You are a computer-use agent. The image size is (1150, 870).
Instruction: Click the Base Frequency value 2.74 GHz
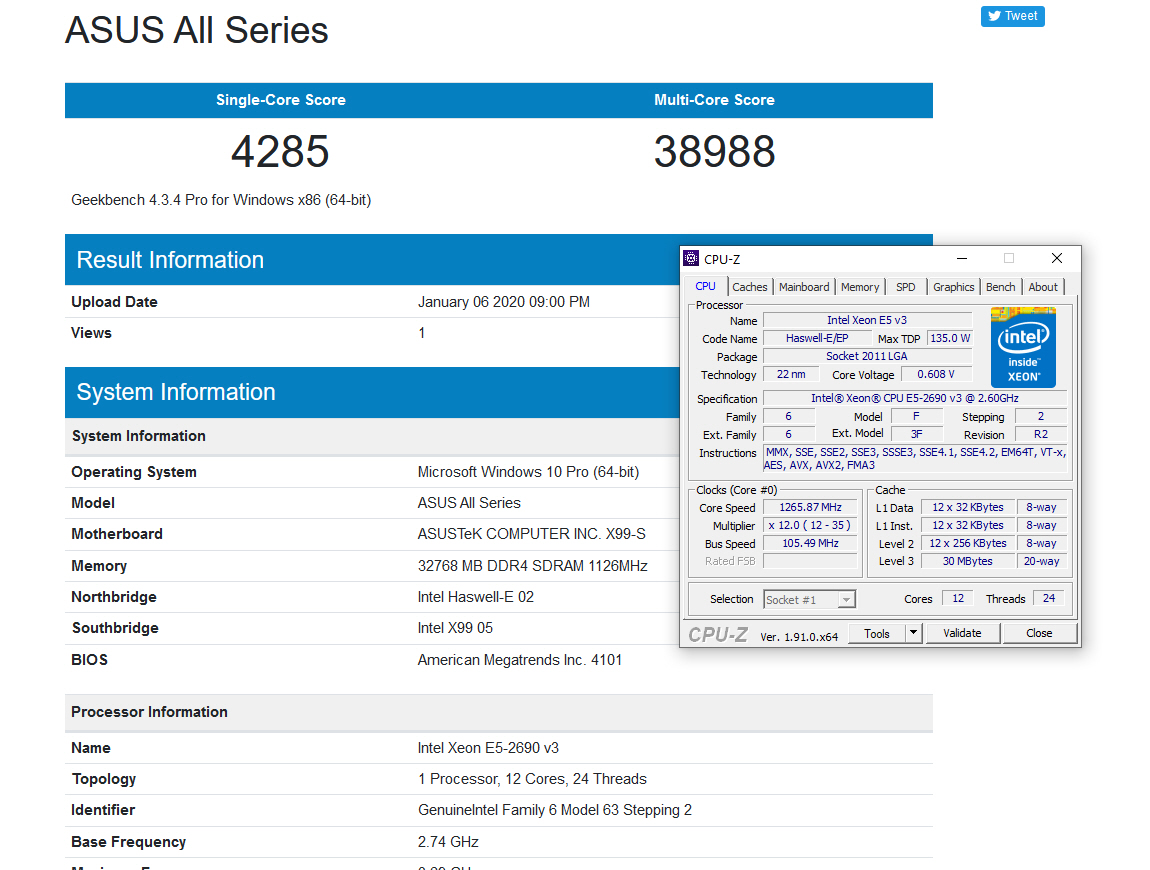point(448,842)
